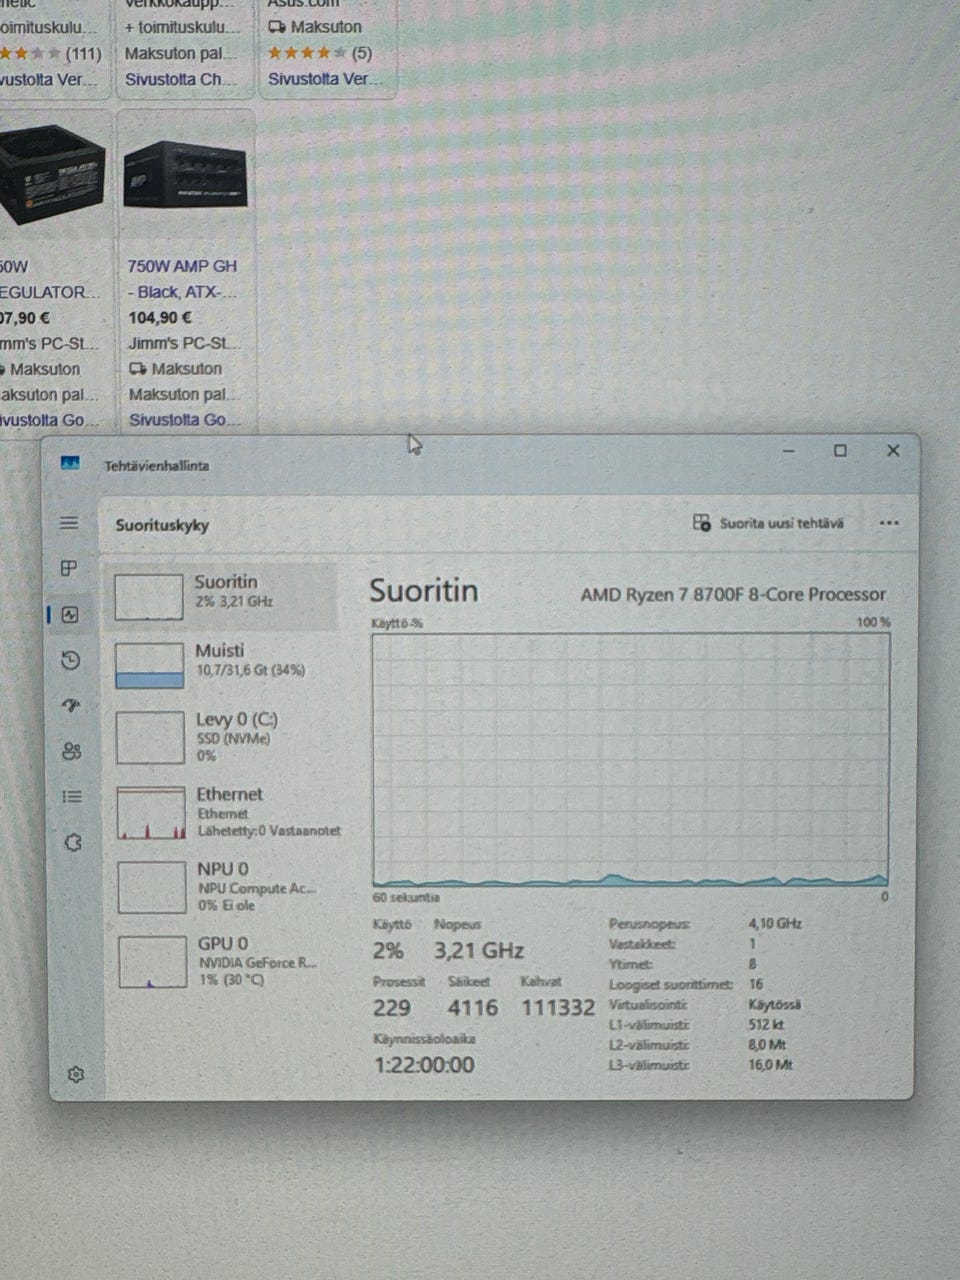The width and height of the screenshot is (960, 1280).
Task: Click the AMD Ryzen 7 8700F processor name
Action: (733, 594)
